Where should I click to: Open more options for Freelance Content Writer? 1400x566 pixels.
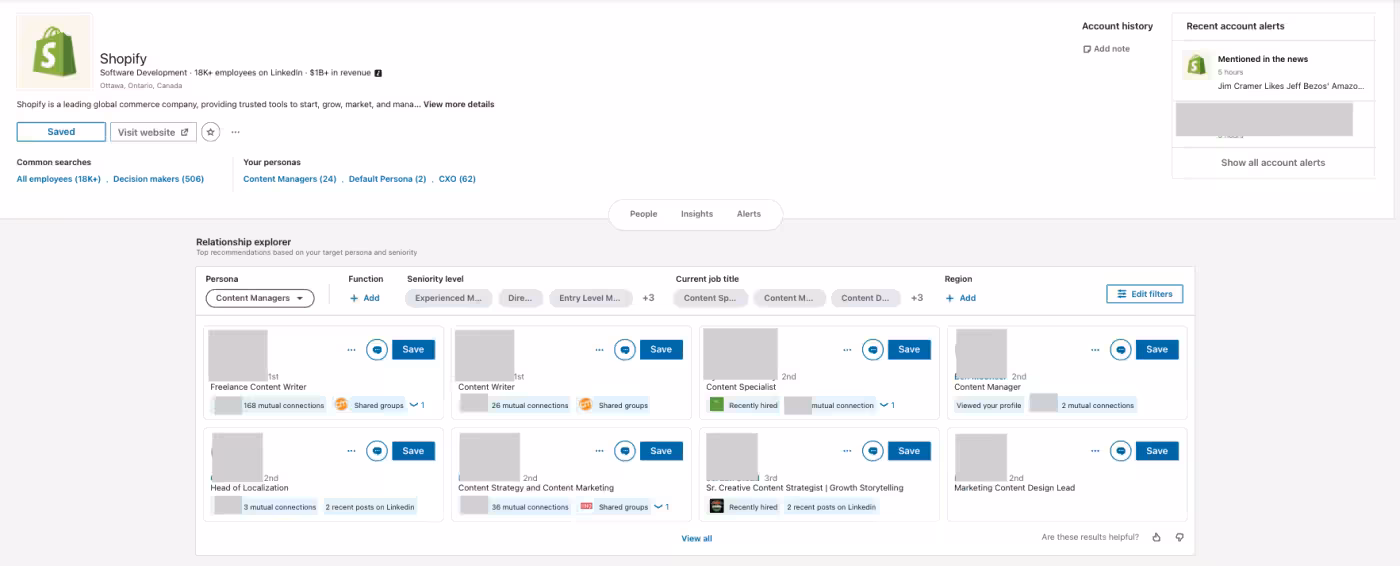pyautogui.click(x=351, y=350)
